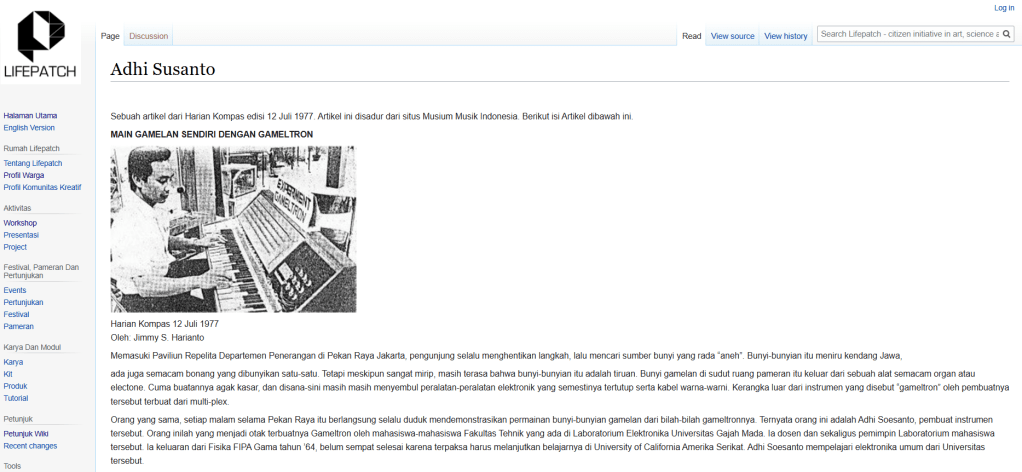Click the Events sidebar link

15,290
